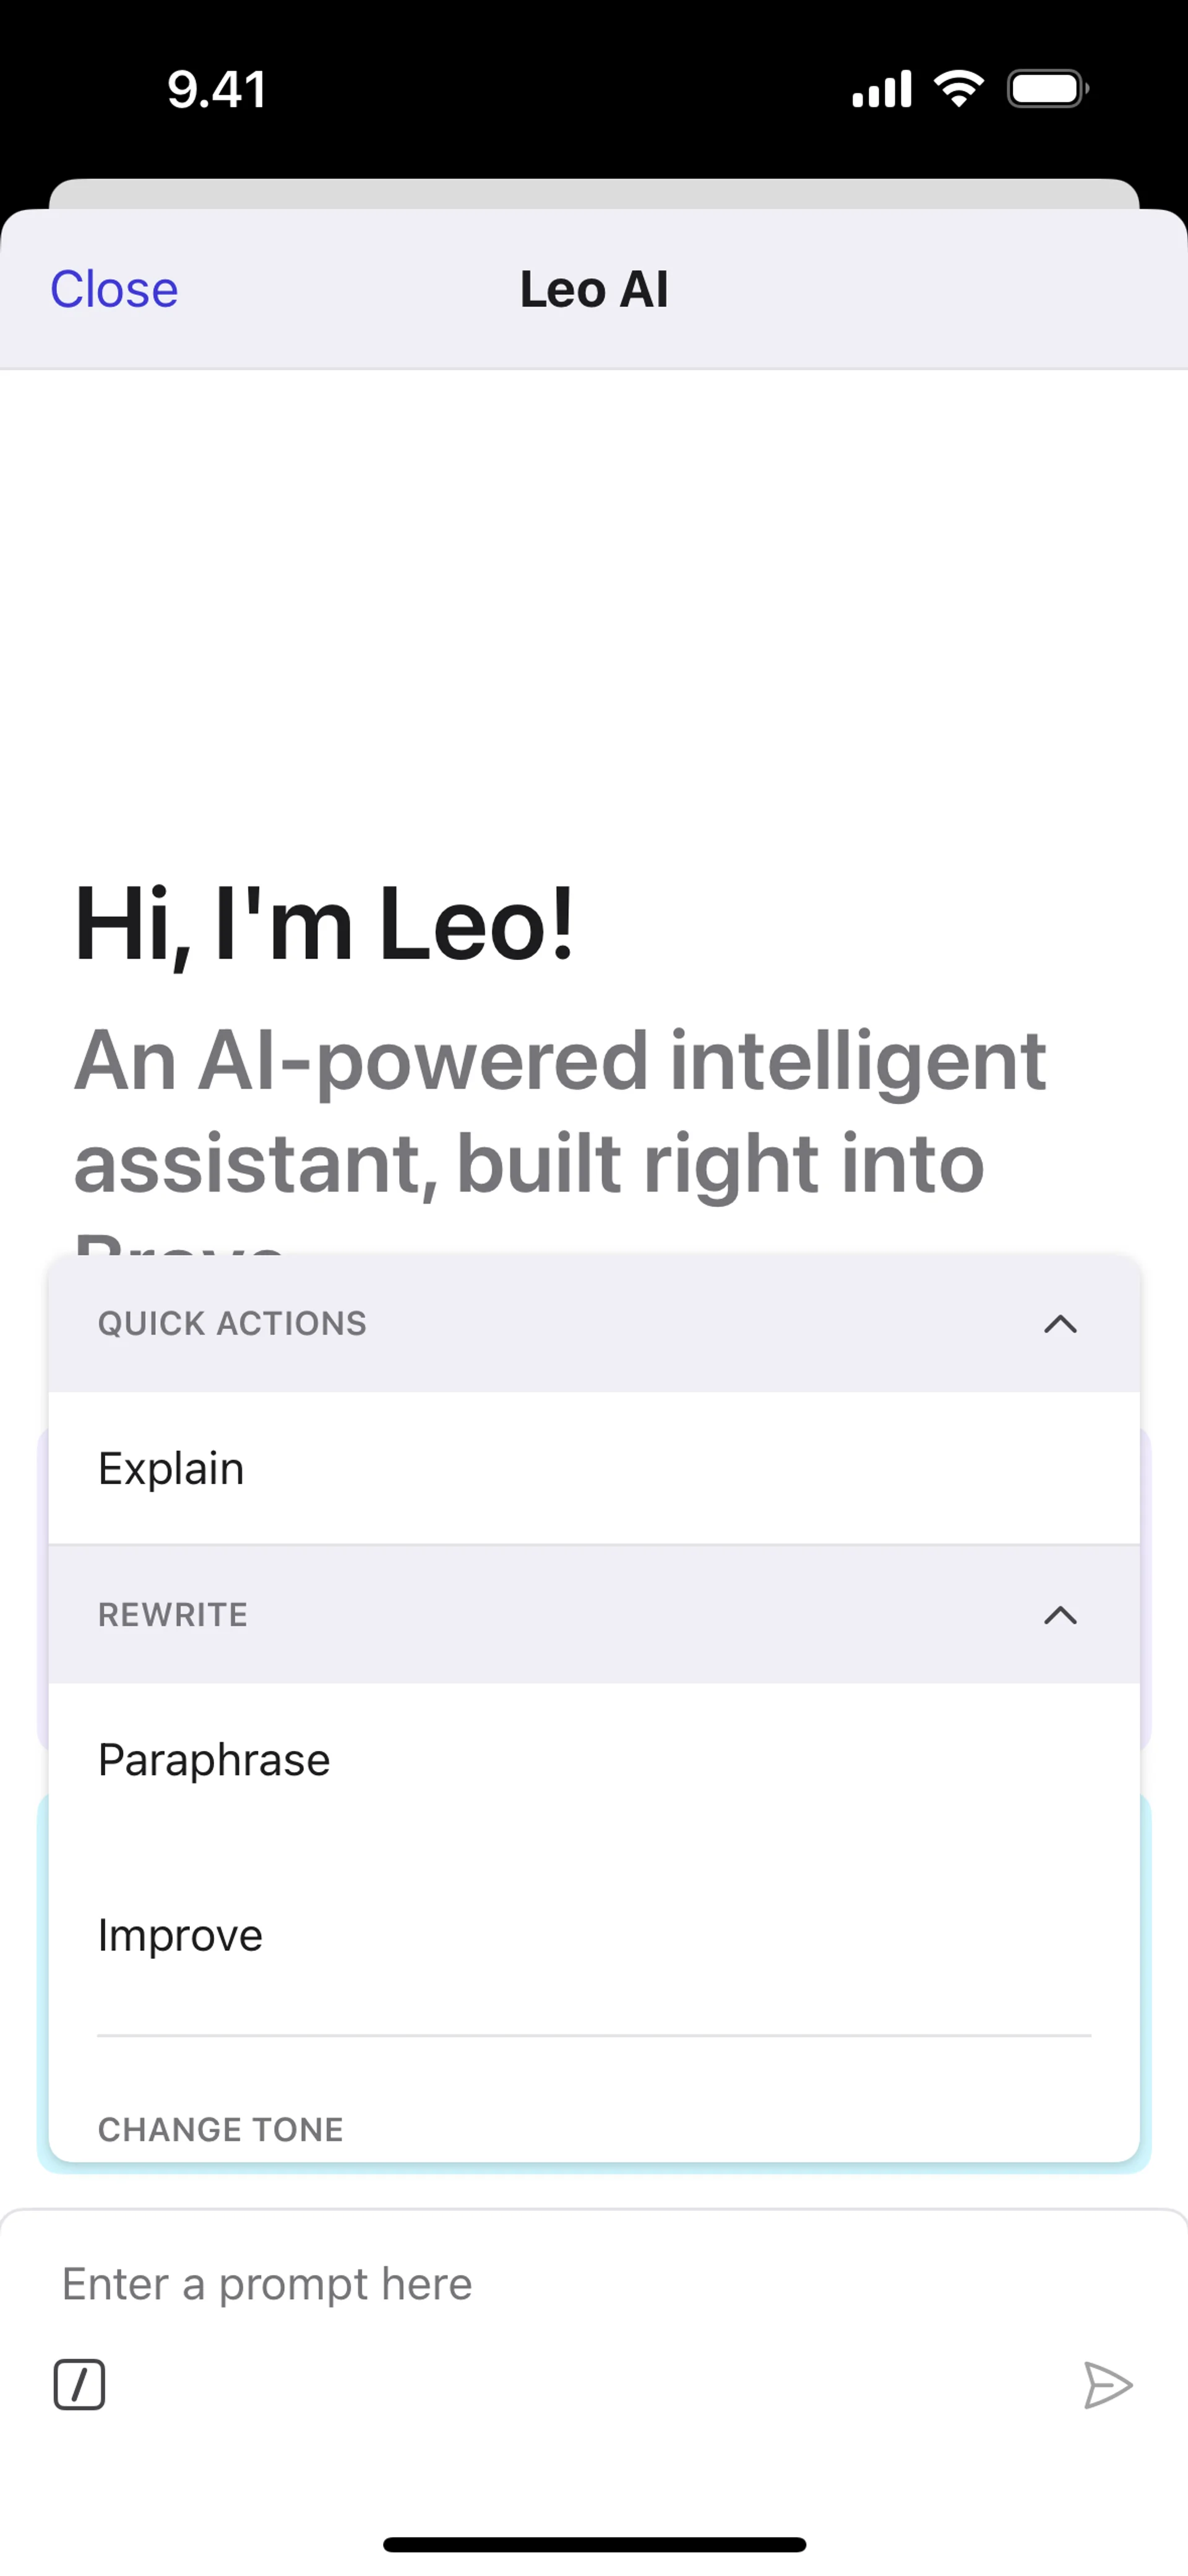Viewport: 1188px width, 2576px height.
Task: Pick Improve from the Rewrite list
Action: coord(180,1935)
